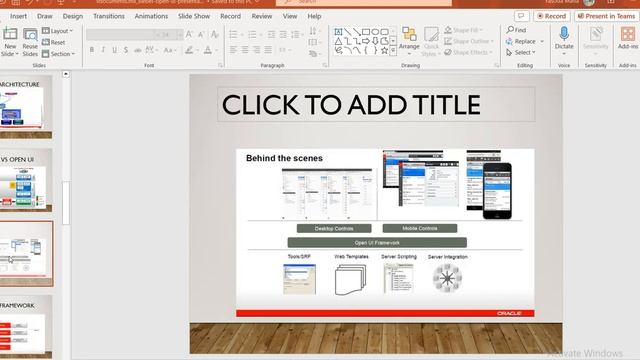Open the Paragraph dialog launcher

coord(325,65)
